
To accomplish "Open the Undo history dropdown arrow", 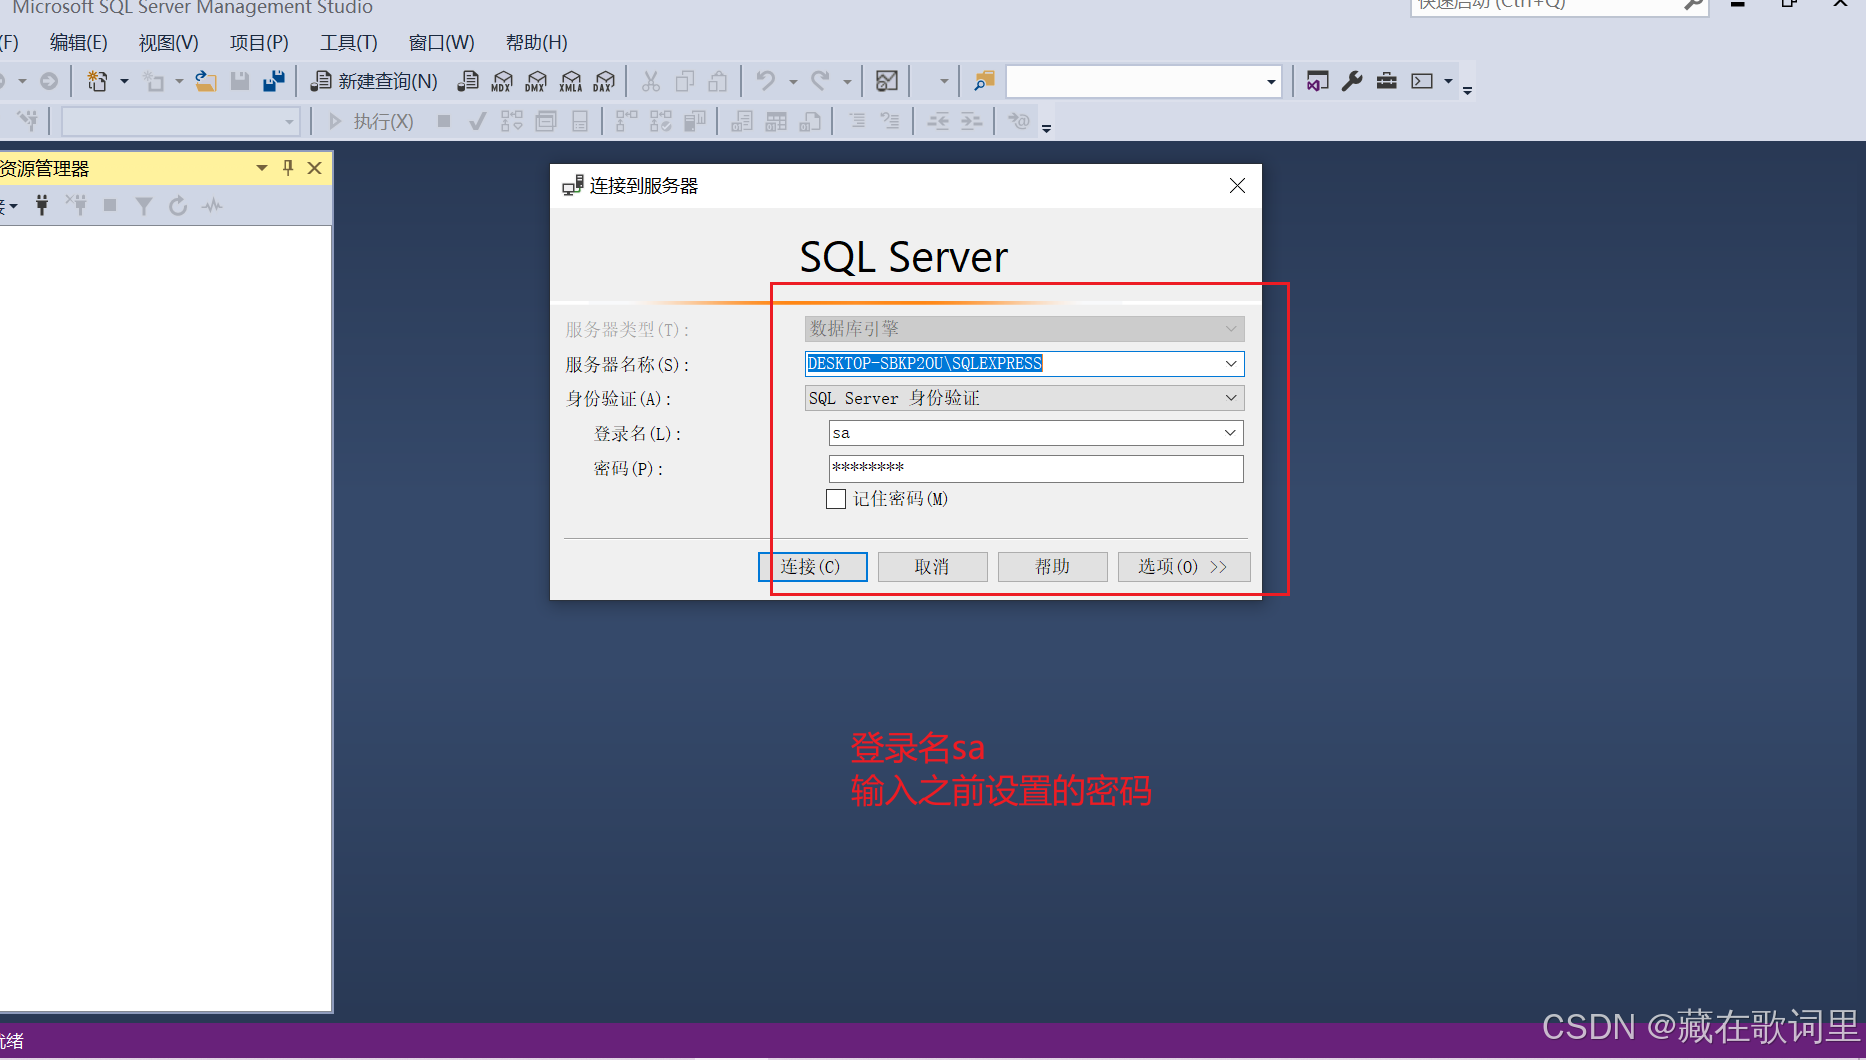I will tap(793, 81).
